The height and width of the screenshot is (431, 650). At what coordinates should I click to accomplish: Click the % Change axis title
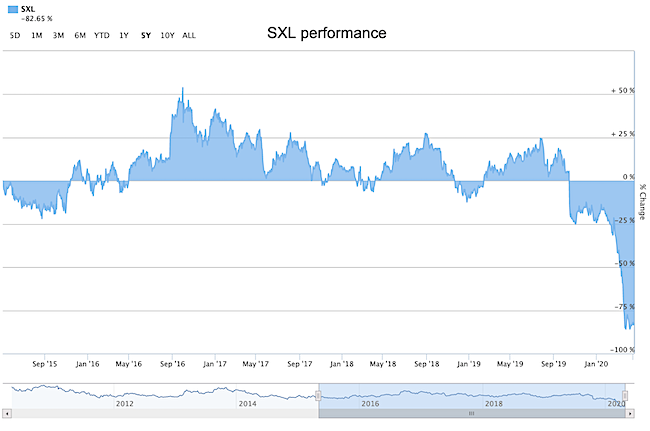tap(642, 202)
